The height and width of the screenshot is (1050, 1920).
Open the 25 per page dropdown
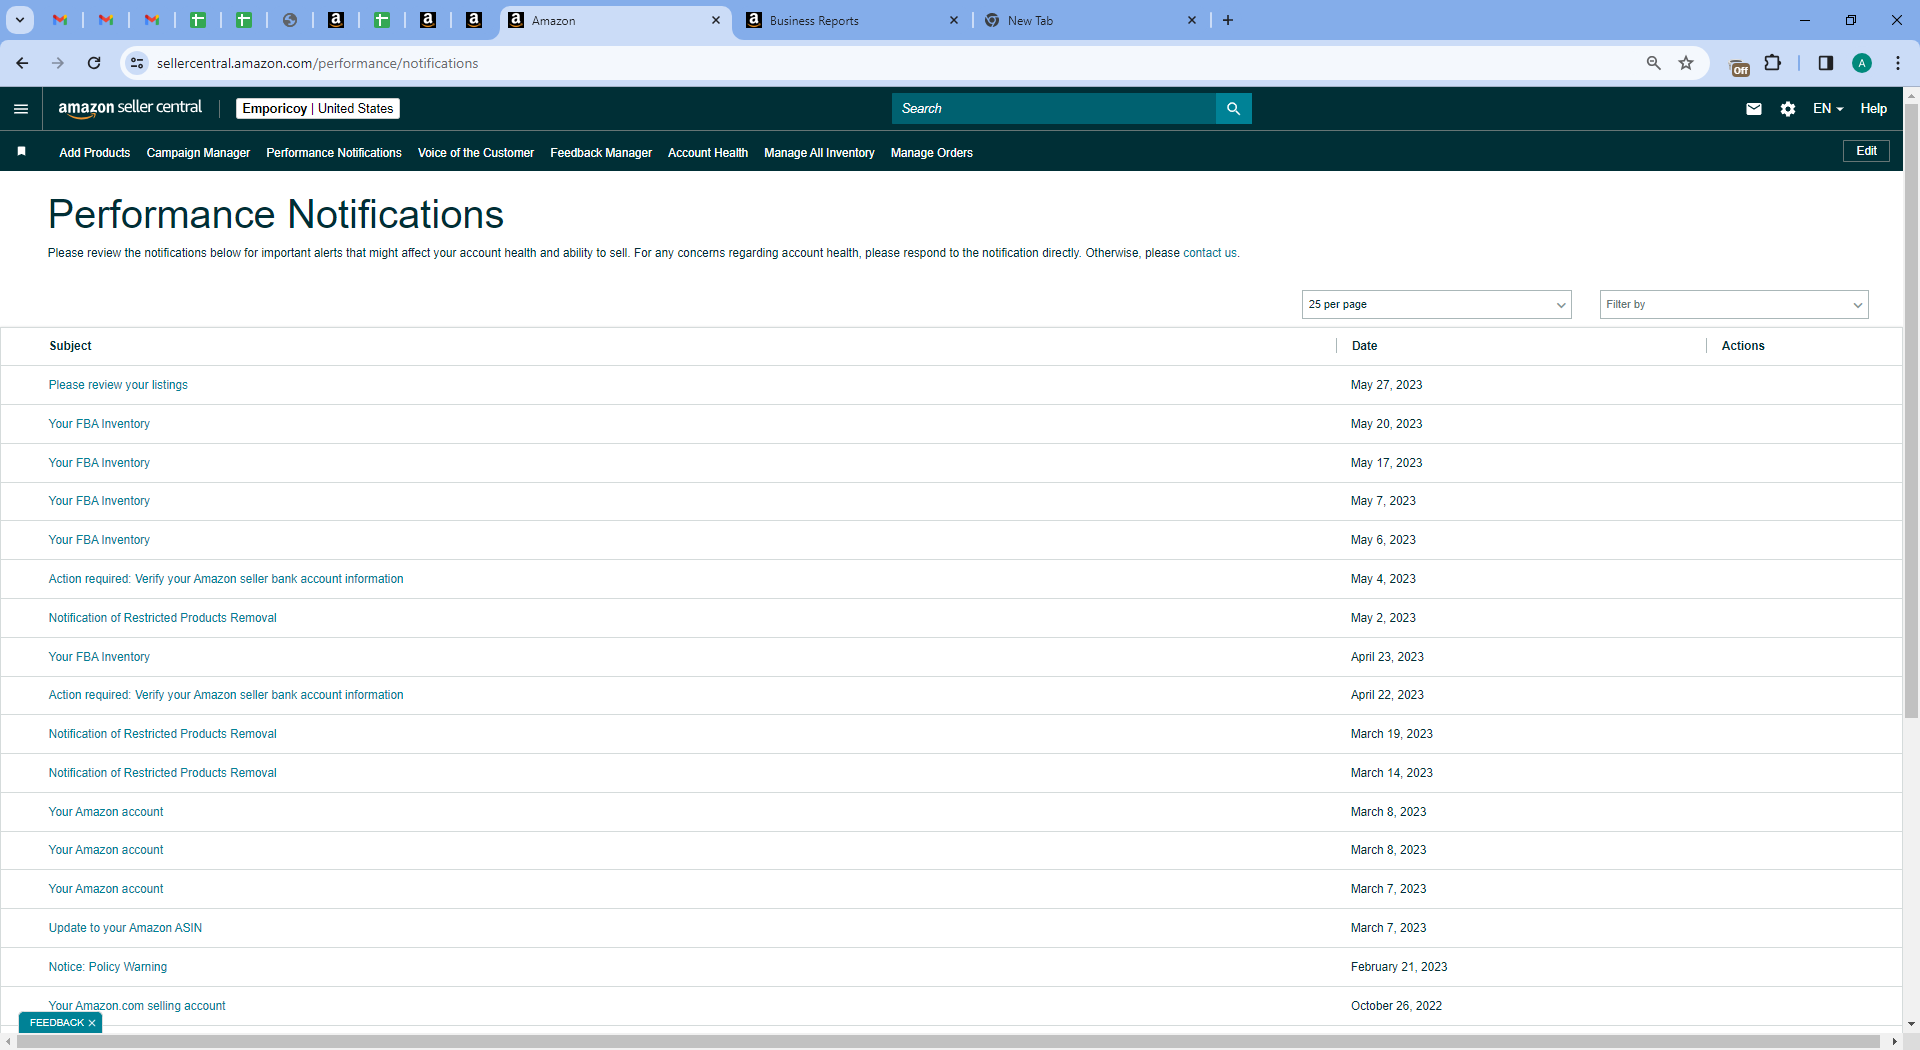(x=1437, y=304)
